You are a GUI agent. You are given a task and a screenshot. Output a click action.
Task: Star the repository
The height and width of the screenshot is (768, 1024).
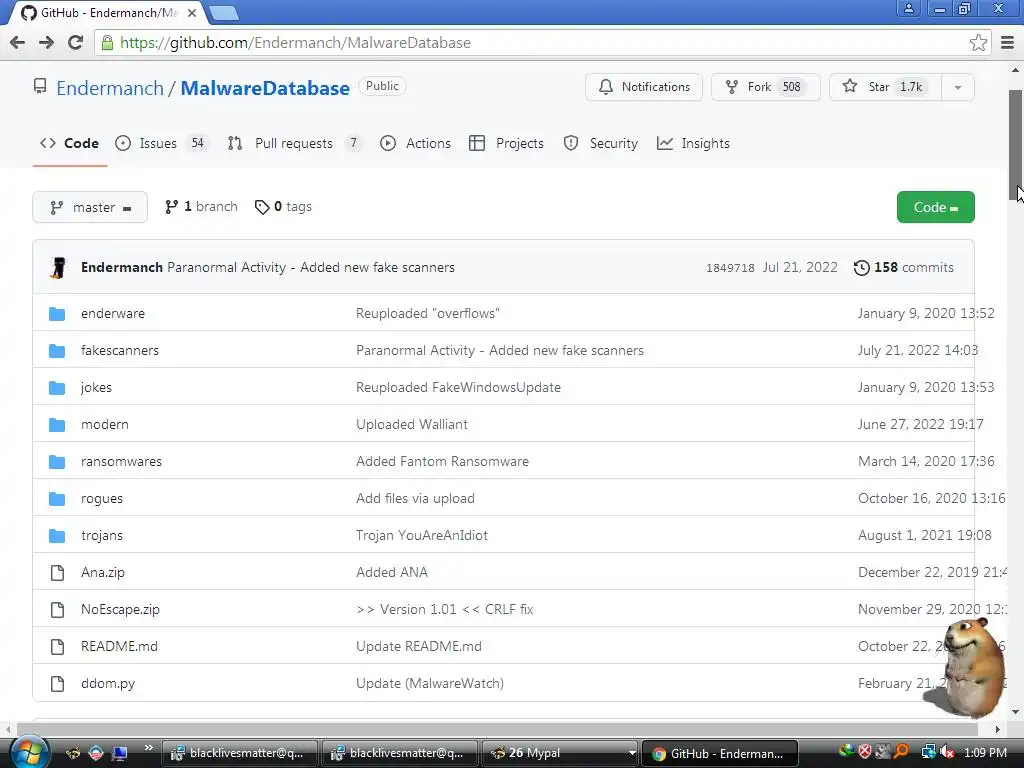[885, 87]
